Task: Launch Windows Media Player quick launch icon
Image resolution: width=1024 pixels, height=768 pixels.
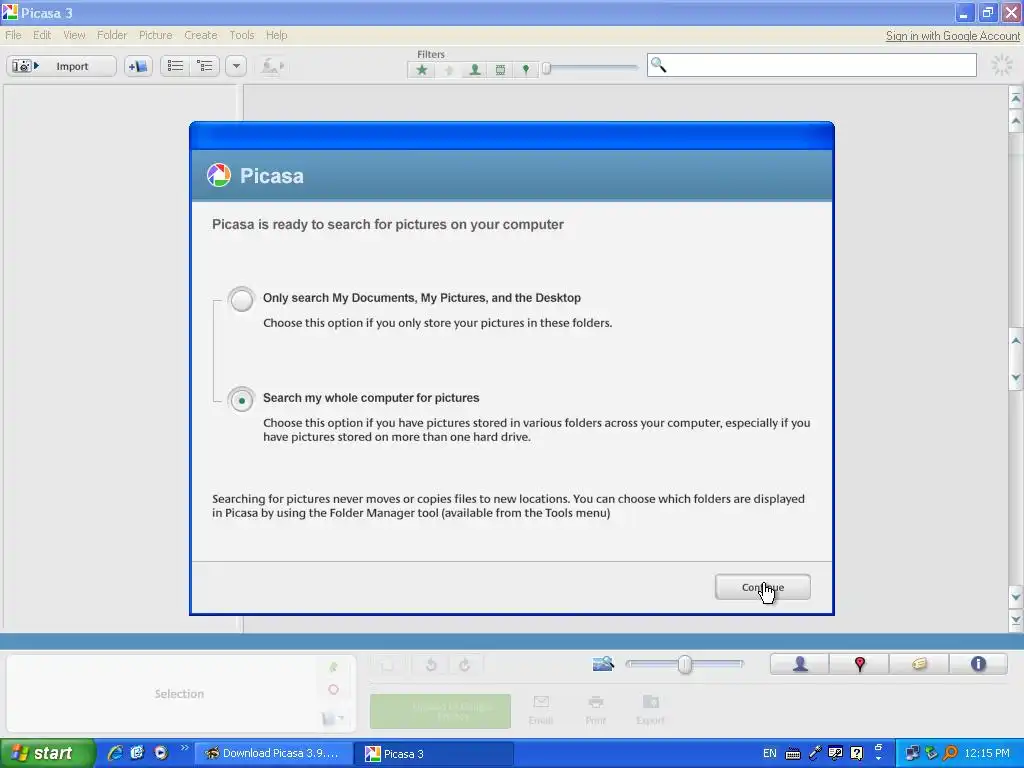Action: pyautogui.click(x=161, y=753)
